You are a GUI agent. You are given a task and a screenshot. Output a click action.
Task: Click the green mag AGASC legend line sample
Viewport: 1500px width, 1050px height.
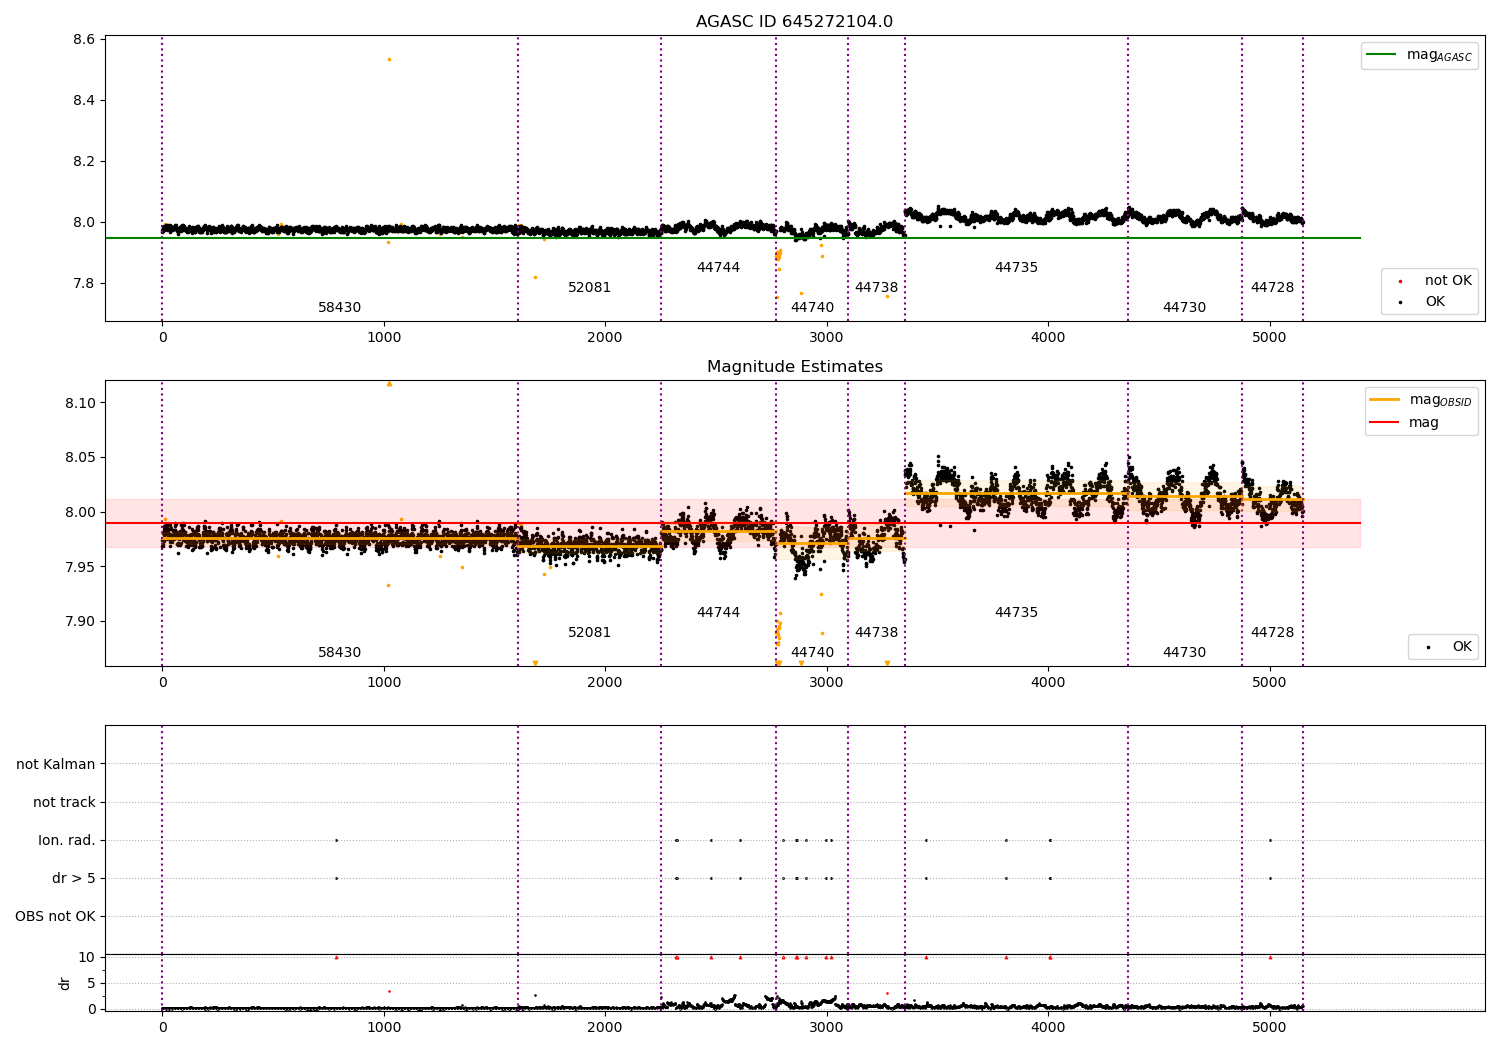pos(1383,55)
